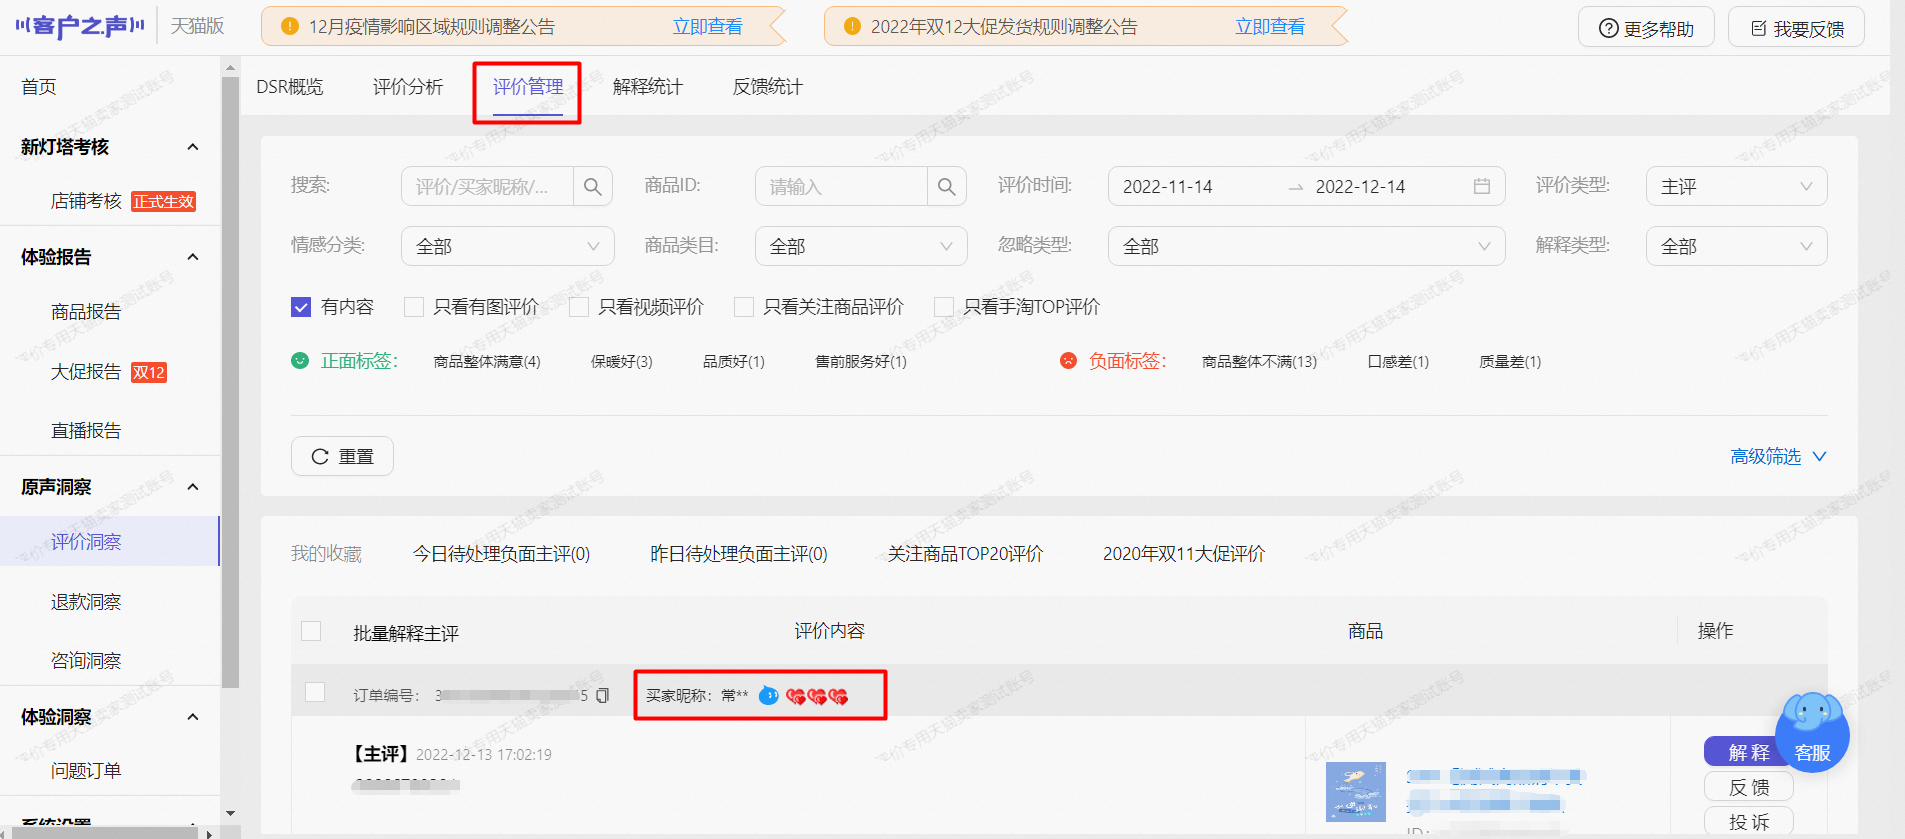This screenshot has width=1905, height=839.
Task: Filter by 商品整体不满(13) tag
Action: click(1259, 362)
